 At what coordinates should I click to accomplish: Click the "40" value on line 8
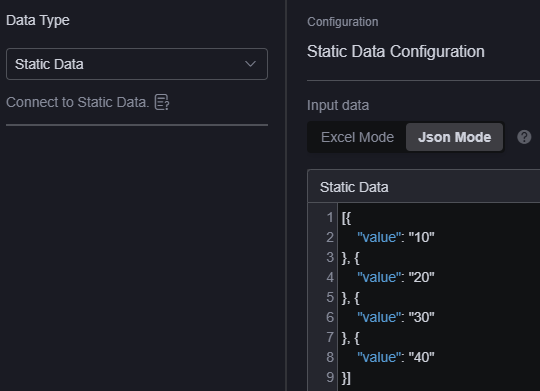422,357
